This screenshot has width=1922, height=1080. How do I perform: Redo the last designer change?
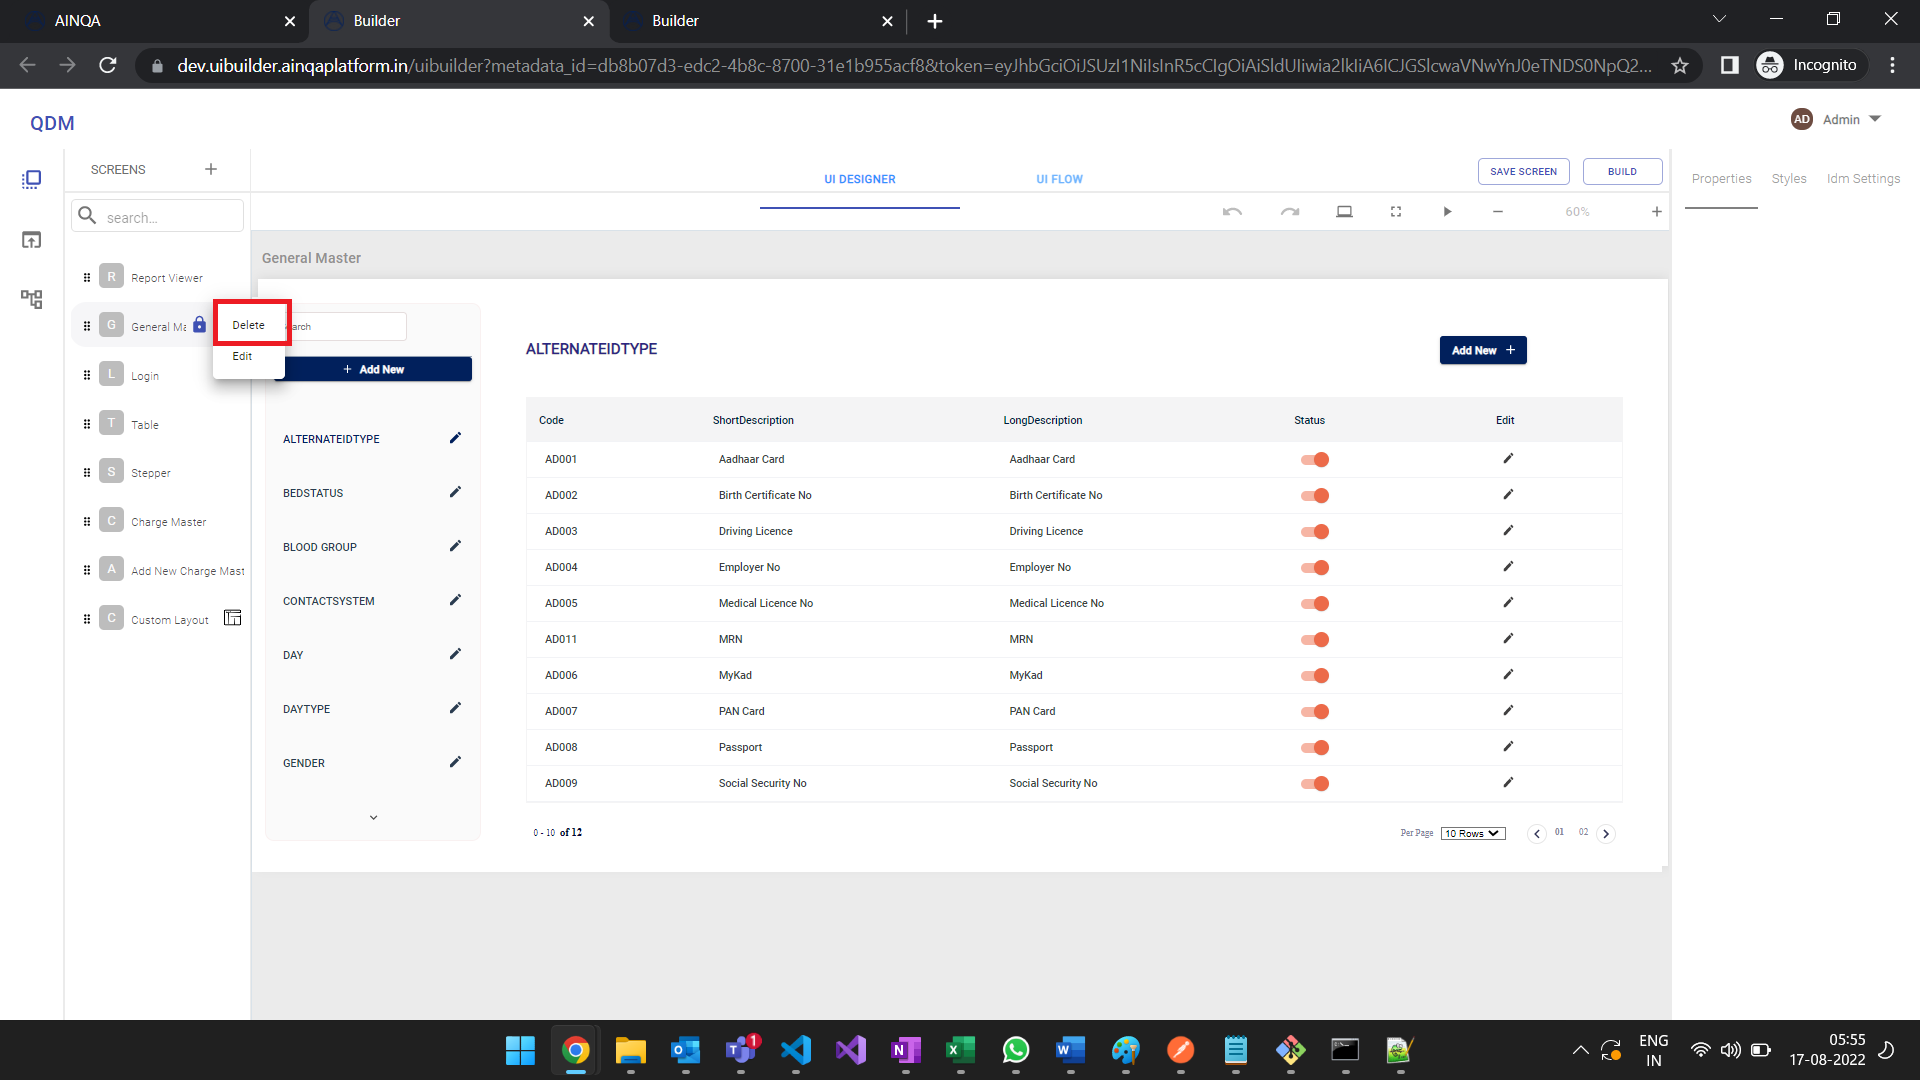click(1290, 212)
